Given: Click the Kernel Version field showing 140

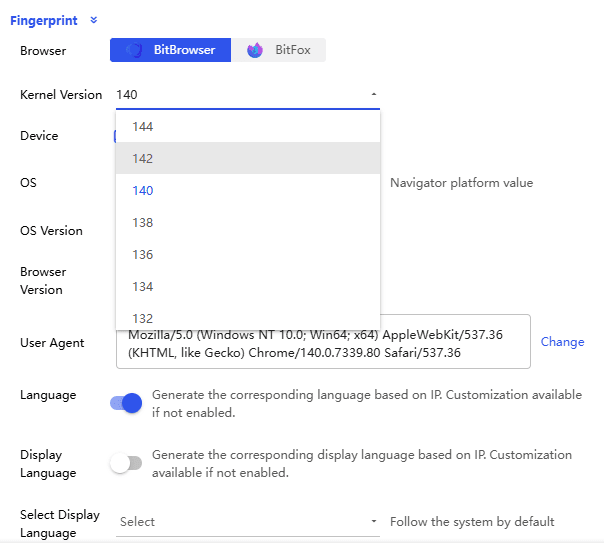Looking at the screenshot, I should [x=248, y=95].
